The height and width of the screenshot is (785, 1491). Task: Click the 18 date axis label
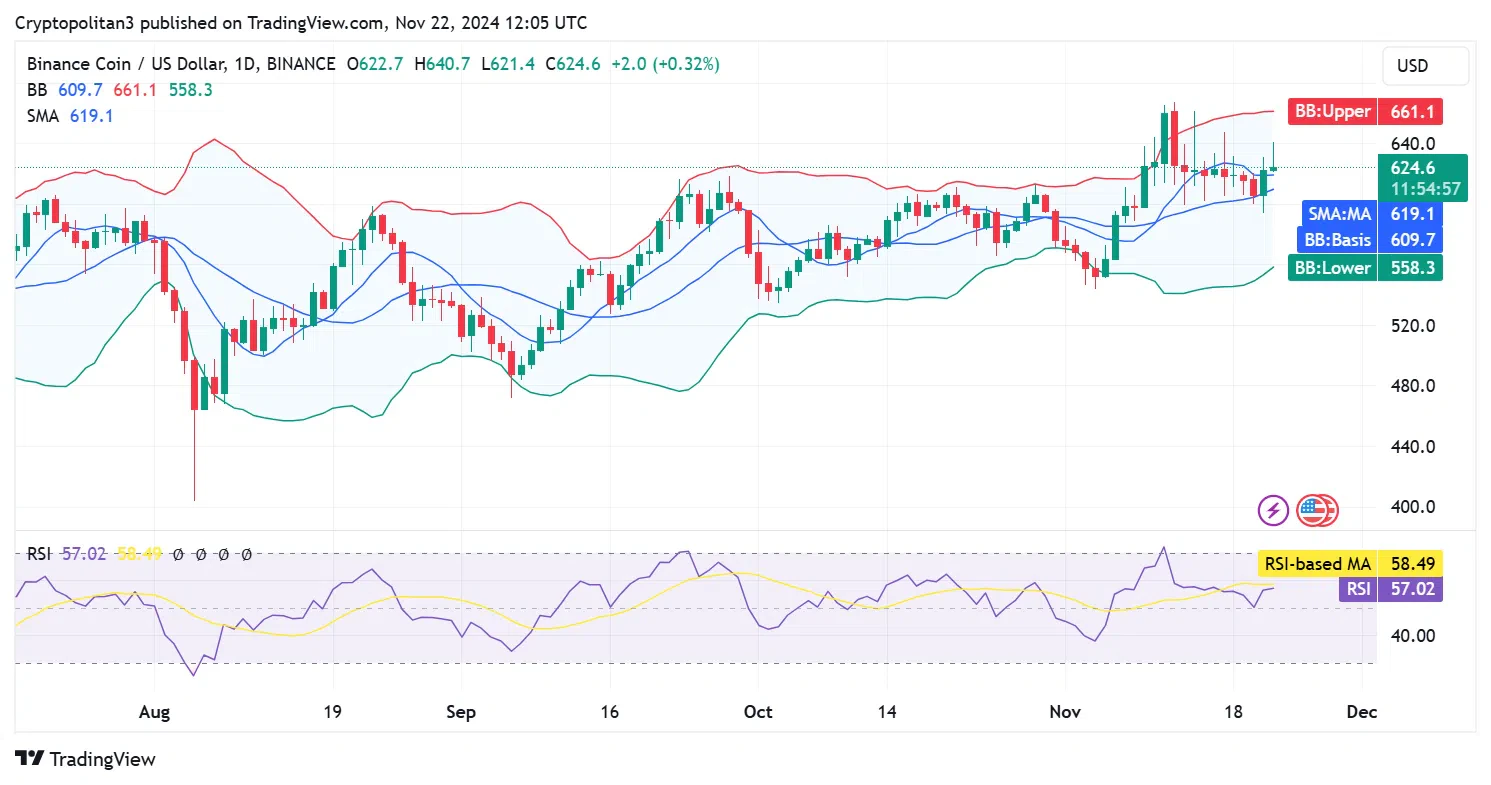coord(1234,712)
